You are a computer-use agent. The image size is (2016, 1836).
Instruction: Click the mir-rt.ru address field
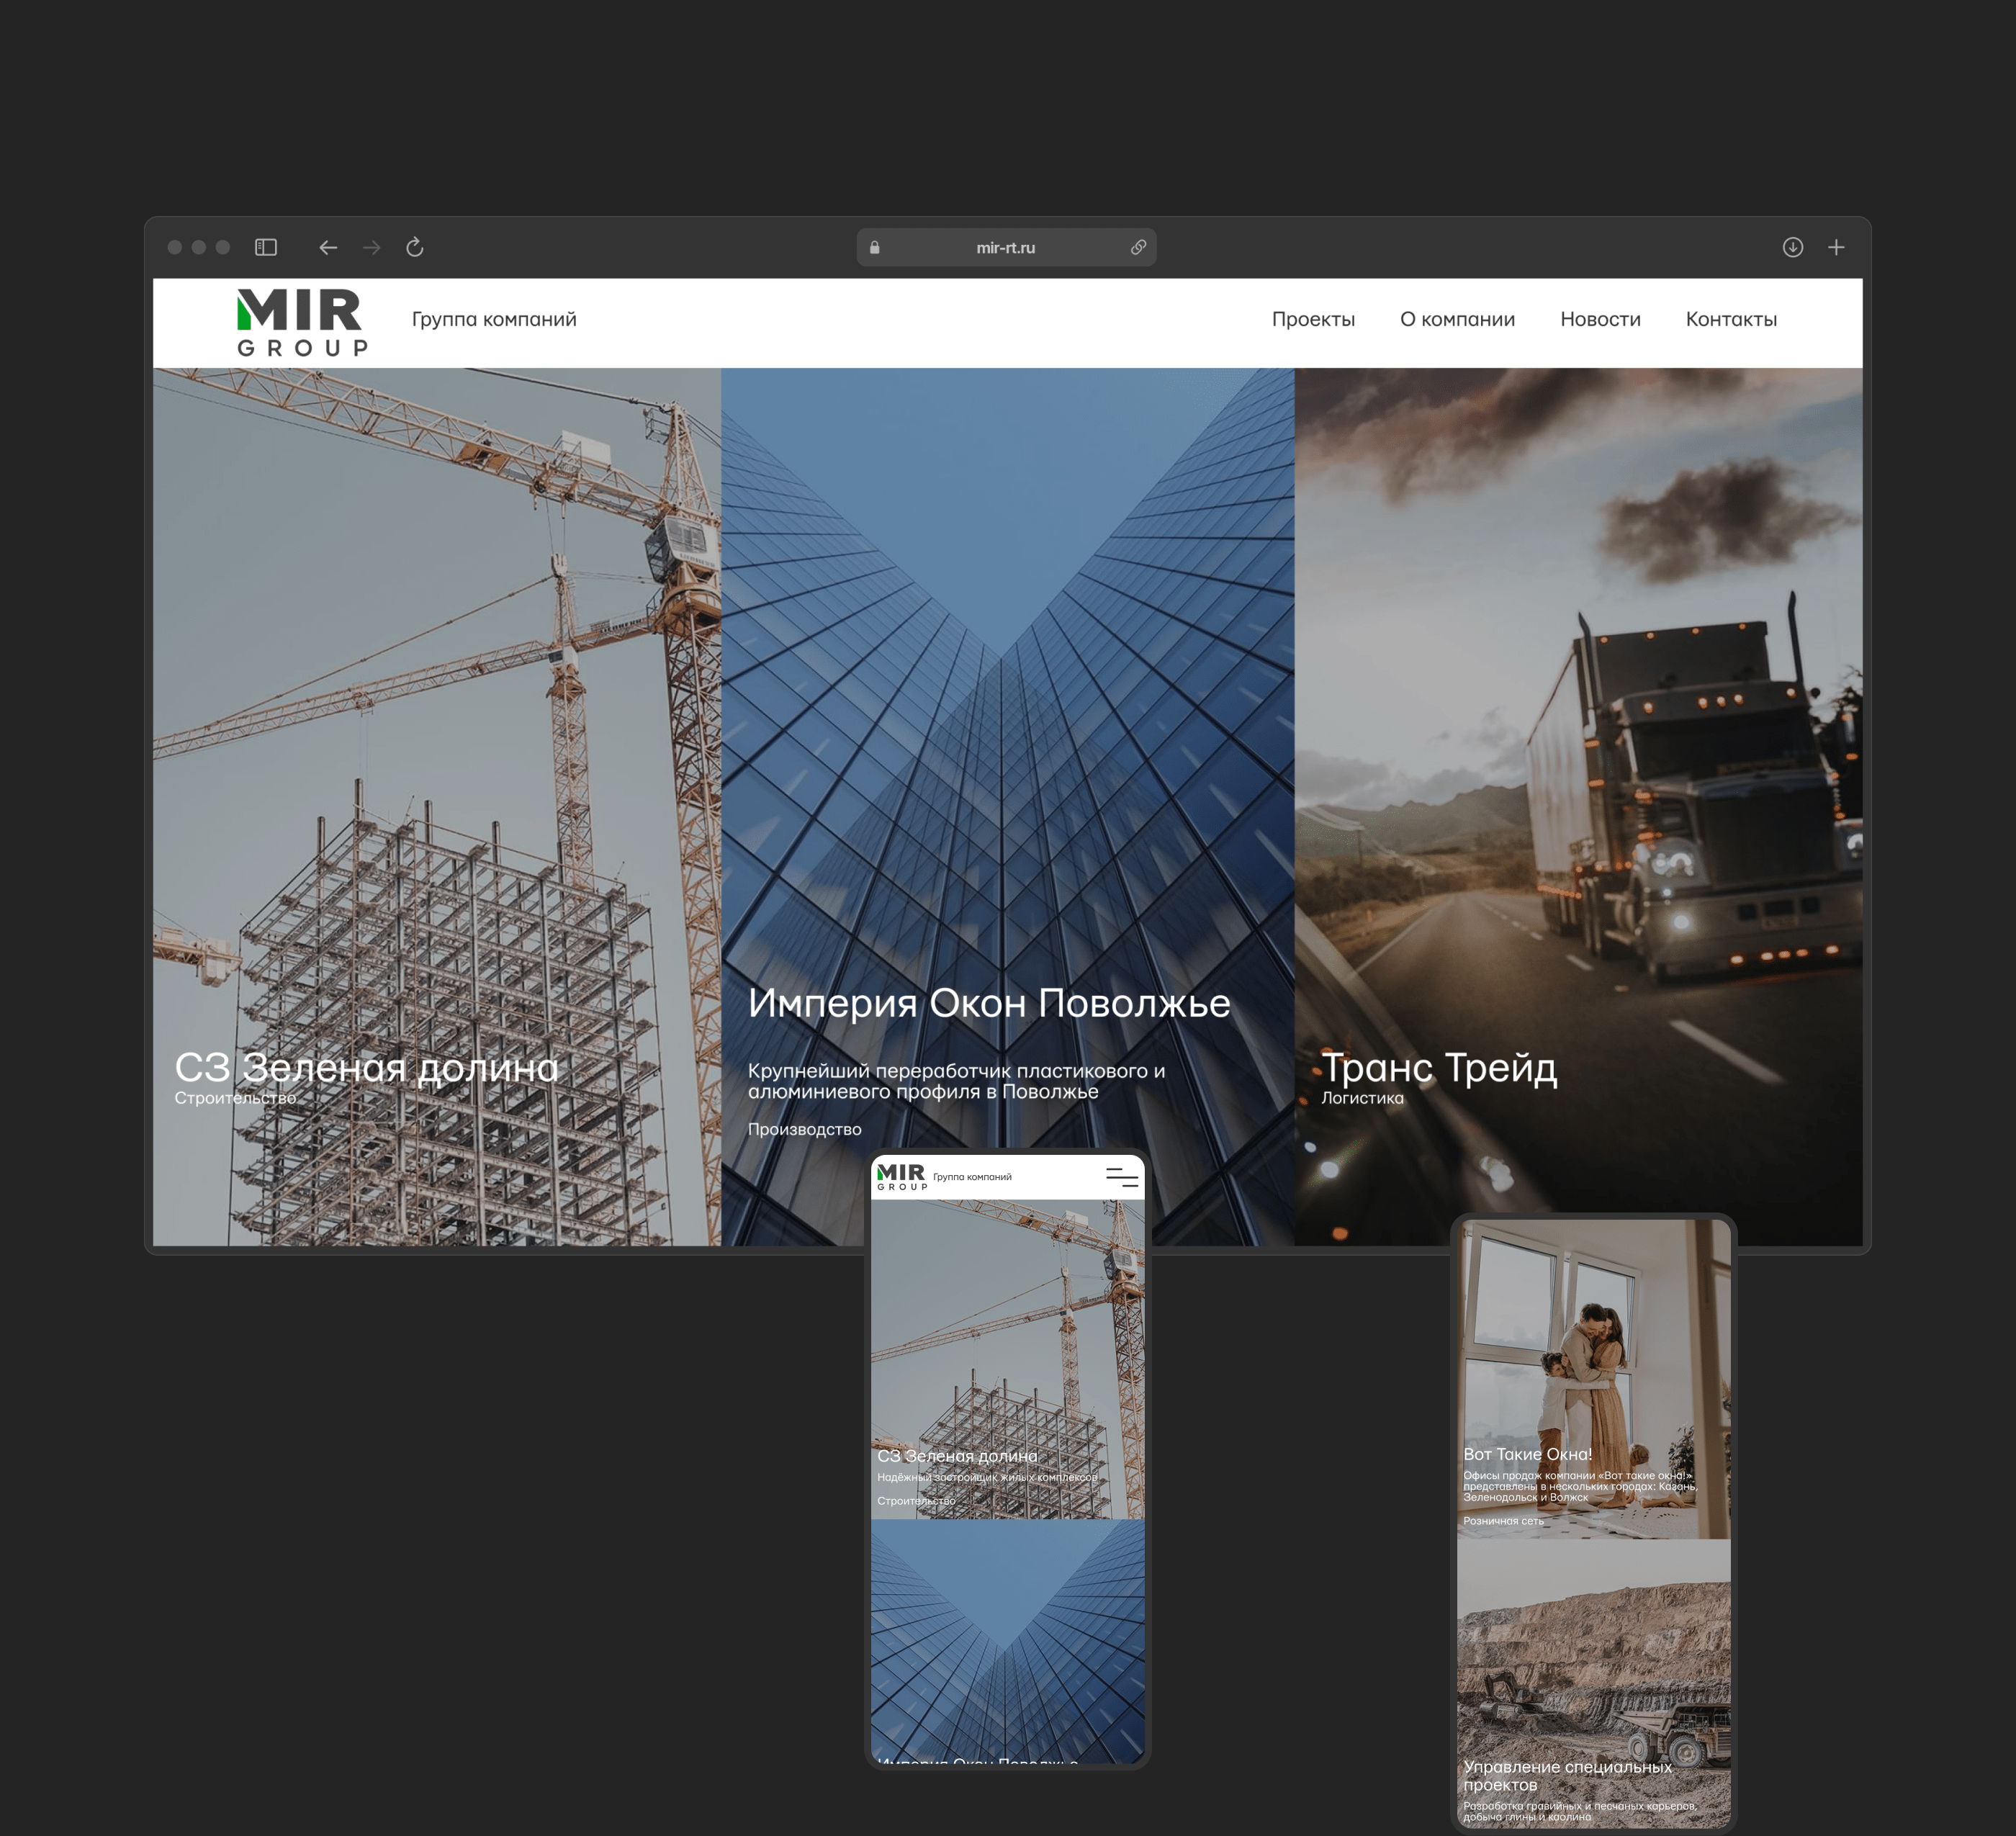click(x=1005, y=248)
